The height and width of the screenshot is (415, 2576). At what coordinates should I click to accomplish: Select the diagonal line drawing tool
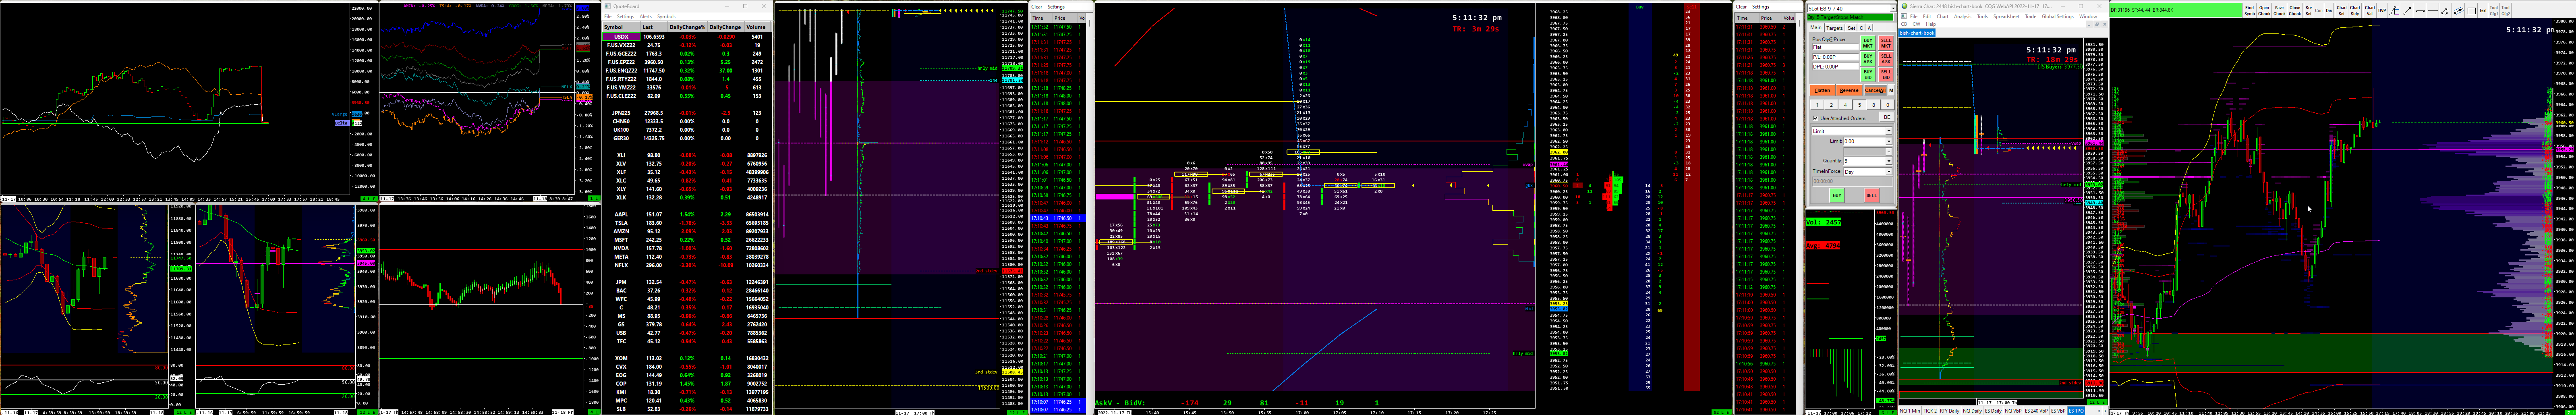2407,11
